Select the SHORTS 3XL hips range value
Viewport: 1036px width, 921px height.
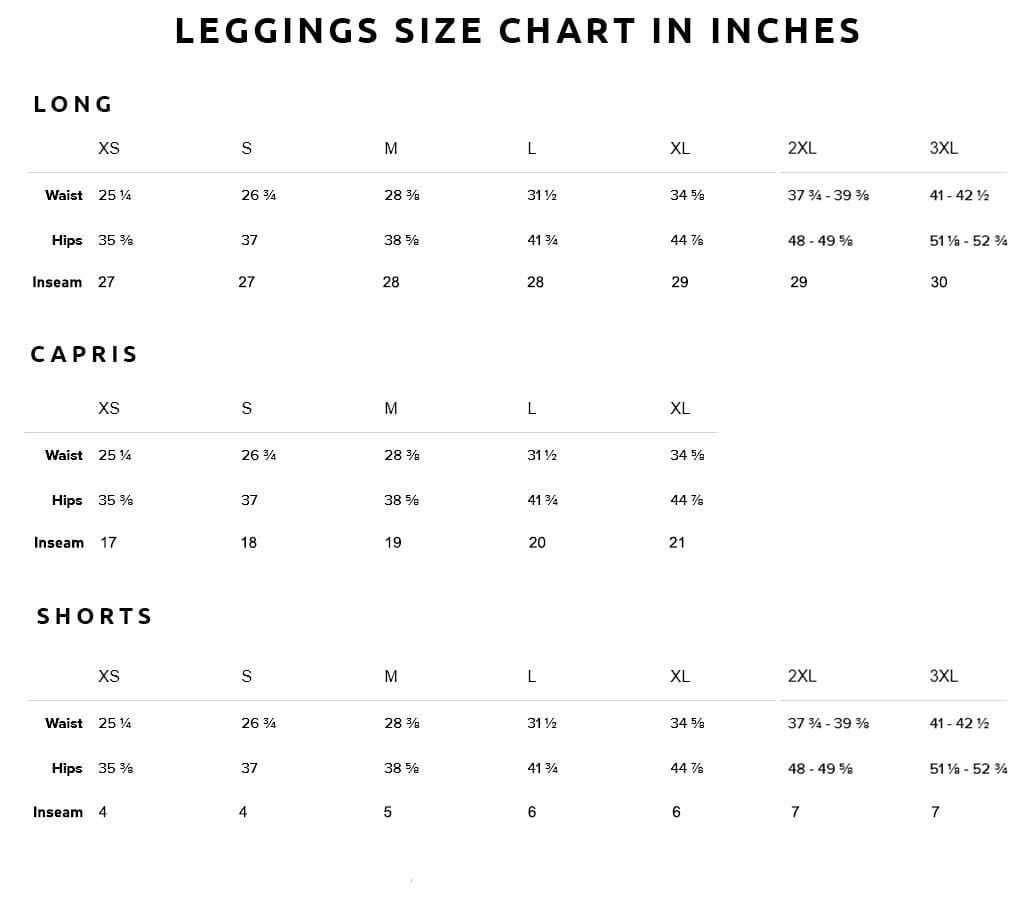click(x=967, y=768)
